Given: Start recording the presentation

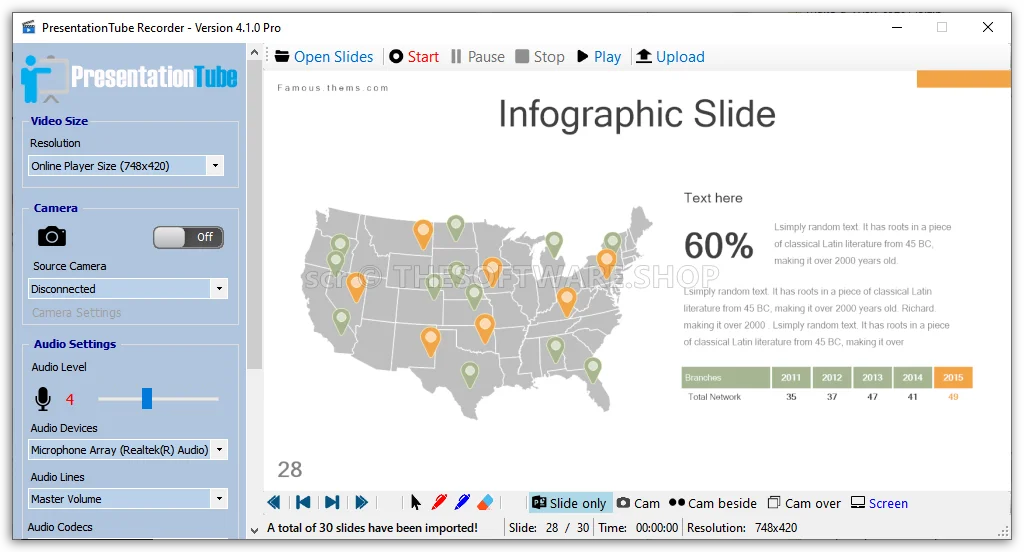Looking at the screenshot, I should 414,57.
